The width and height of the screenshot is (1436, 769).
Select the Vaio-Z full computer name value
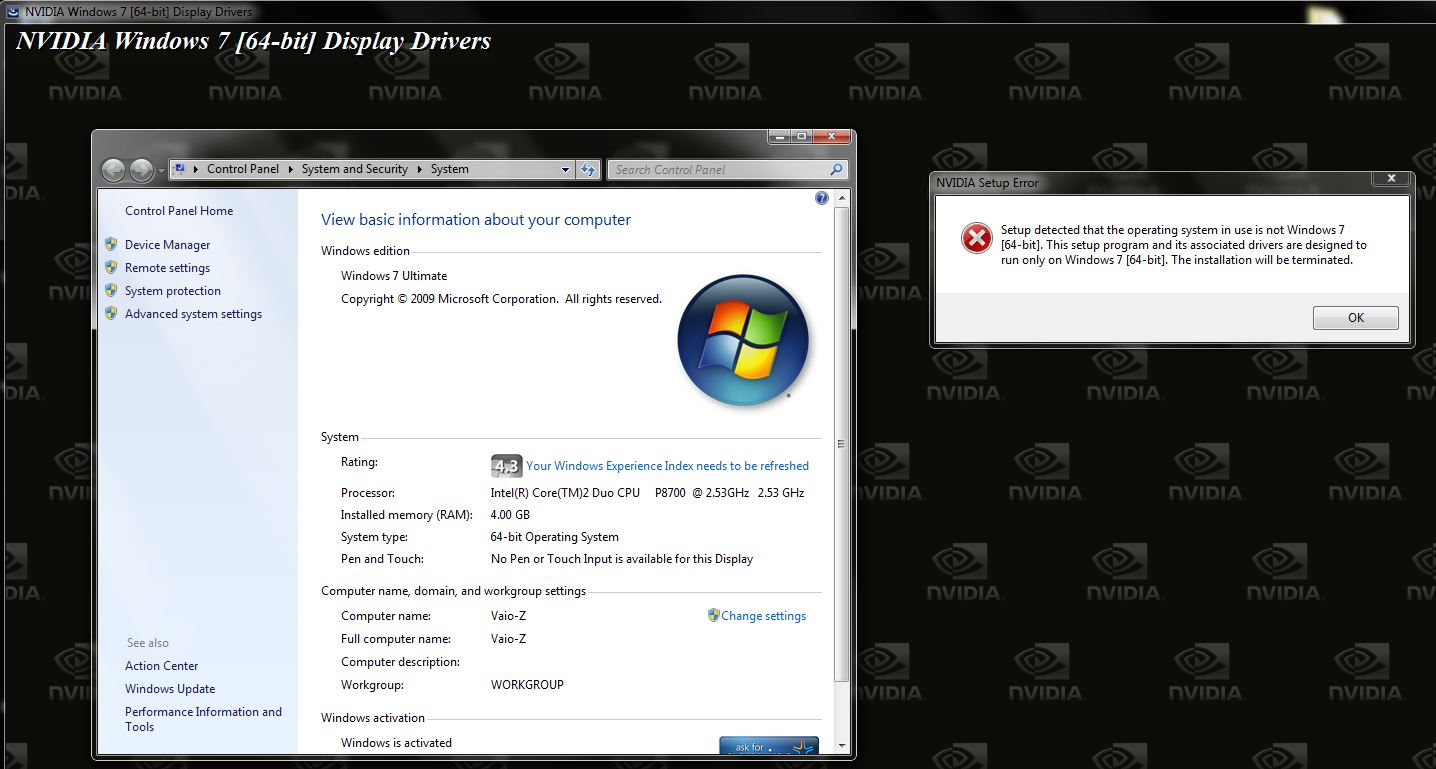(x=508, y=639)
